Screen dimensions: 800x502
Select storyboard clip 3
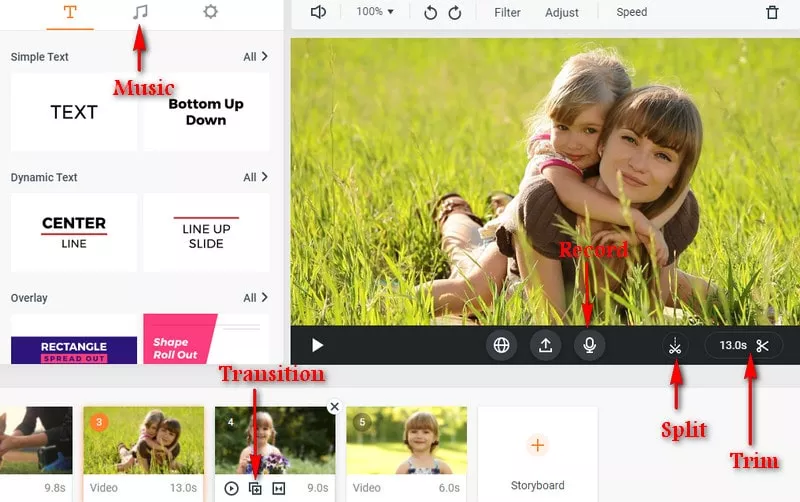coord(143,454)
